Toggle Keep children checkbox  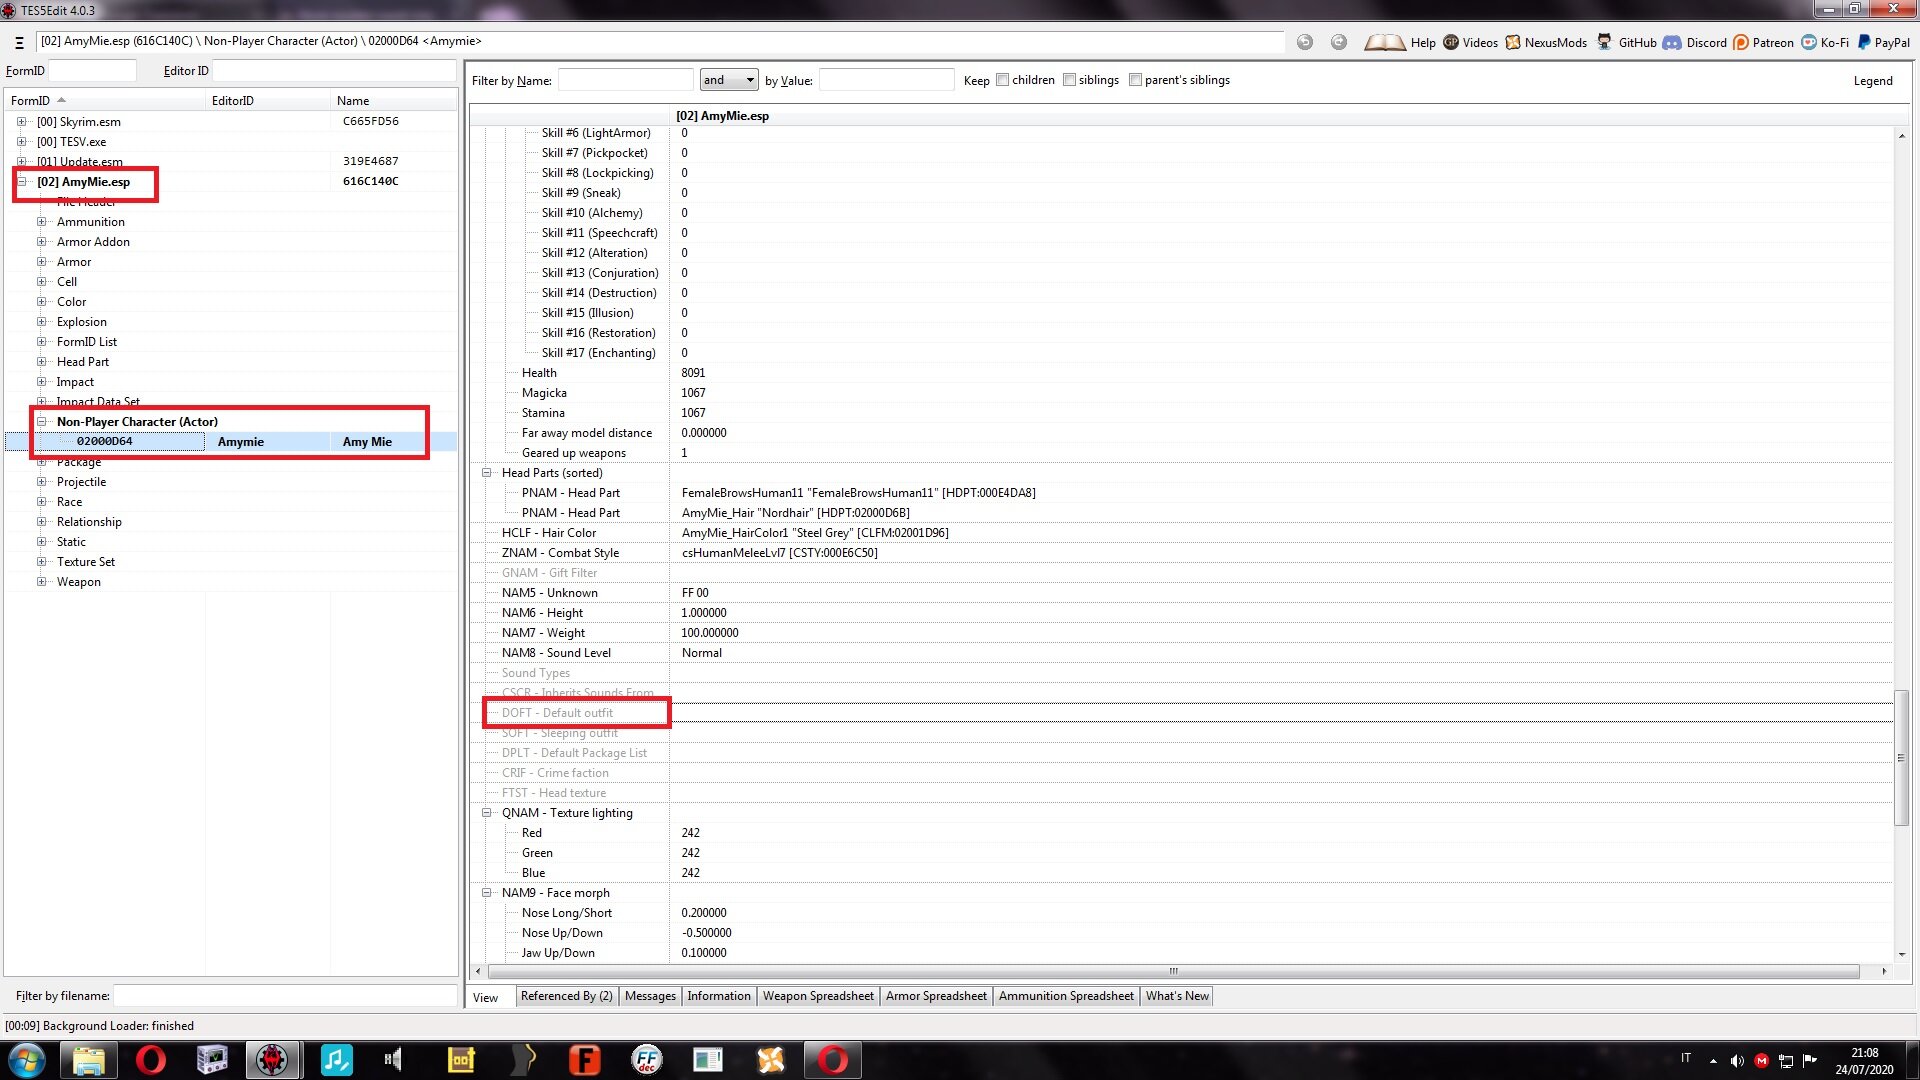coord(1002,80)
